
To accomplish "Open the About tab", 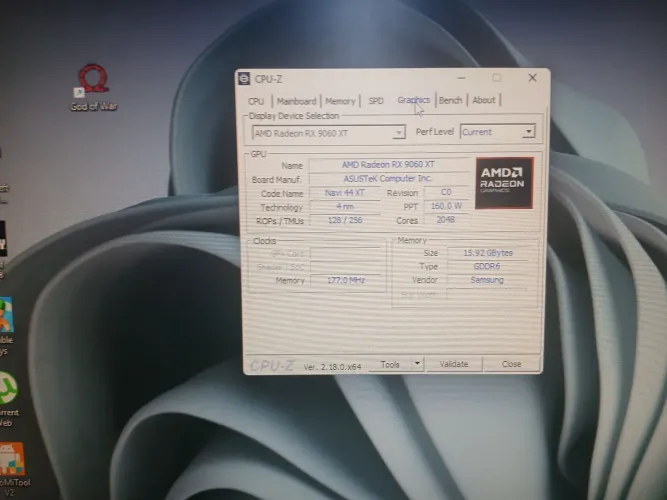I will [x=484, y=100].
